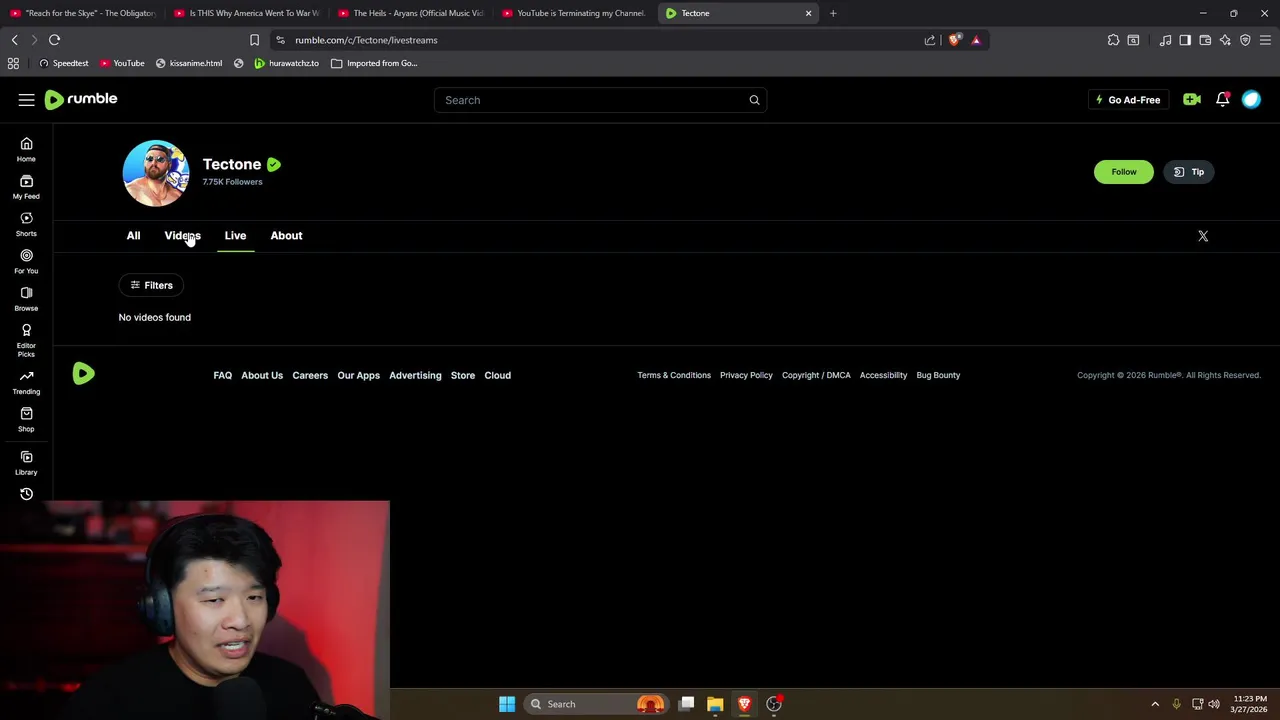The image size is (1280, 720).
Task: Open Home in the sidebar
Action: tap(26, 149)
